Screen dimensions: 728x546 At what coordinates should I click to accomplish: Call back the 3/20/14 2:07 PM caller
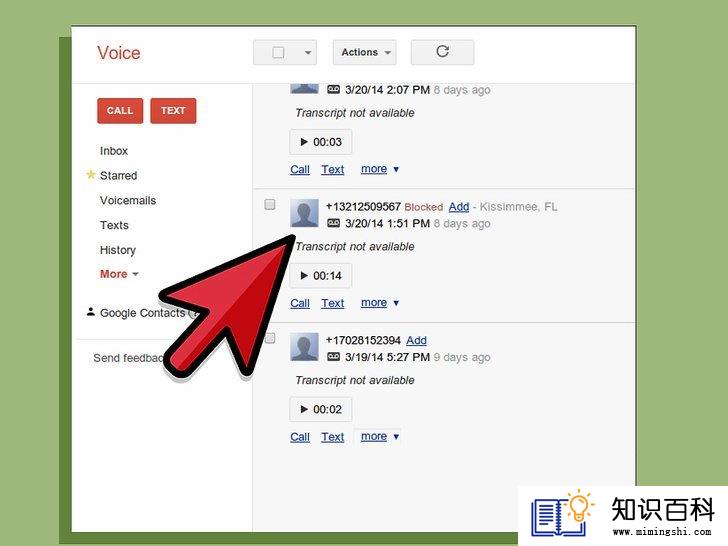click(x=300, y=169)
